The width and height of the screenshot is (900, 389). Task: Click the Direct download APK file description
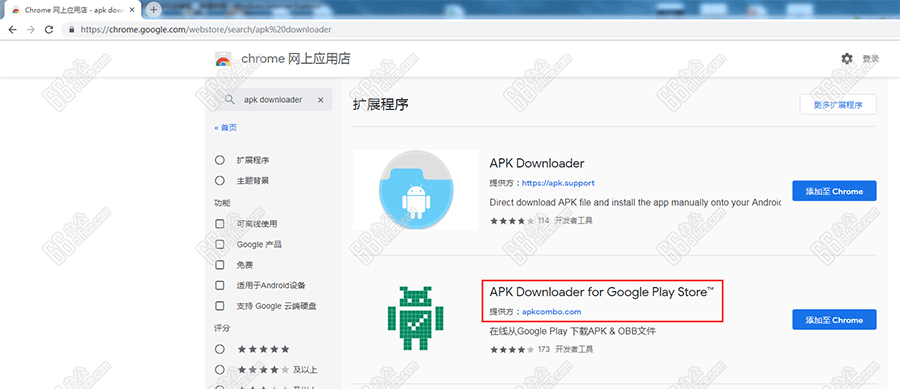635,203
